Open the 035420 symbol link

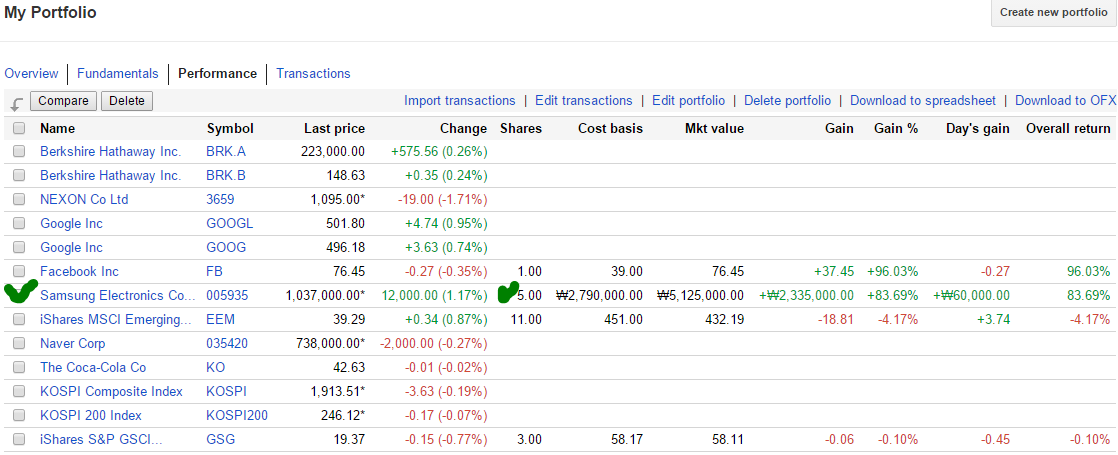(x=227, y=344)
